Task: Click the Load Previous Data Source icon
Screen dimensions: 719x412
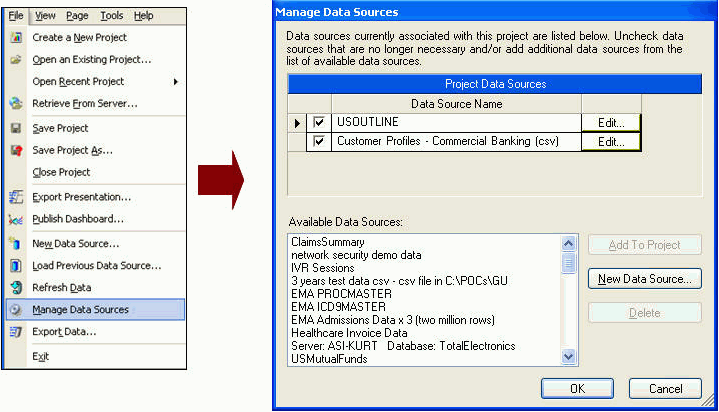Action: tap(15, 266)
